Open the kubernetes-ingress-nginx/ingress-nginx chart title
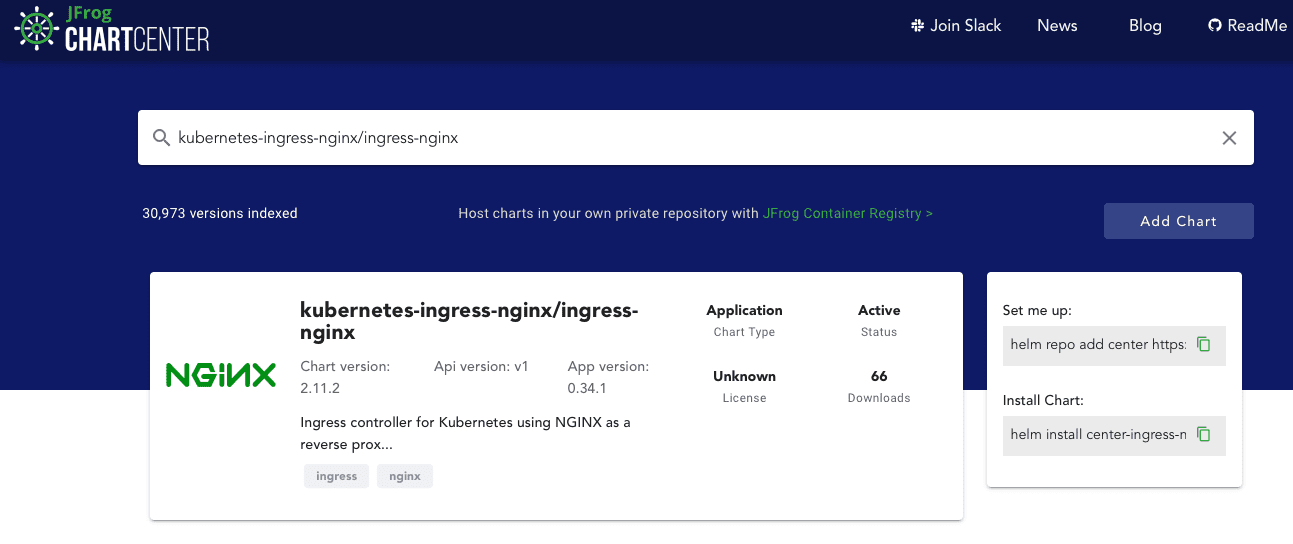This screenshot has height=544, width=1293. pyautogui.click(x=468, y=321)
